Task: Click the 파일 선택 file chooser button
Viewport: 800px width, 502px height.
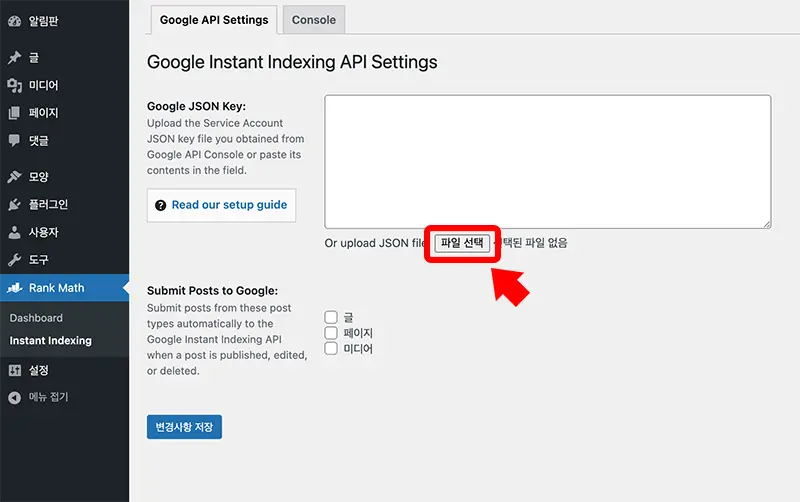Action: tap(462, 243)
